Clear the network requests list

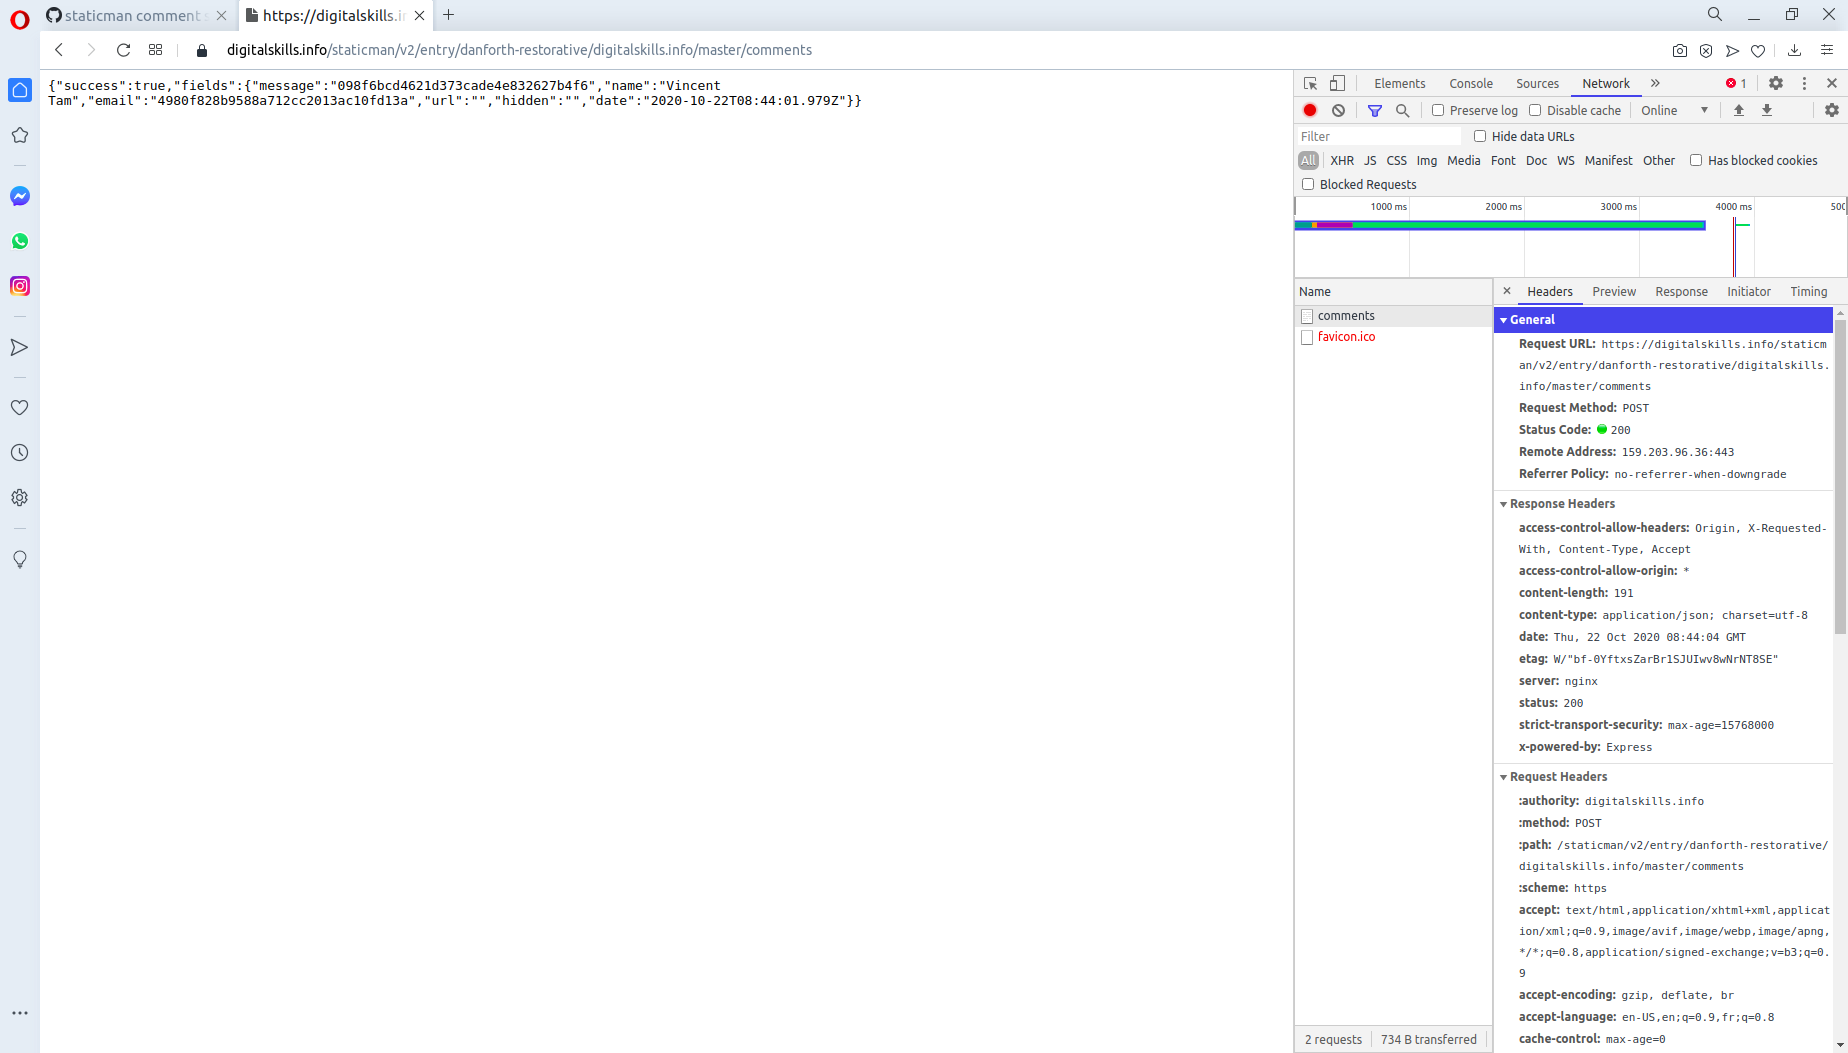[1338, 110]
